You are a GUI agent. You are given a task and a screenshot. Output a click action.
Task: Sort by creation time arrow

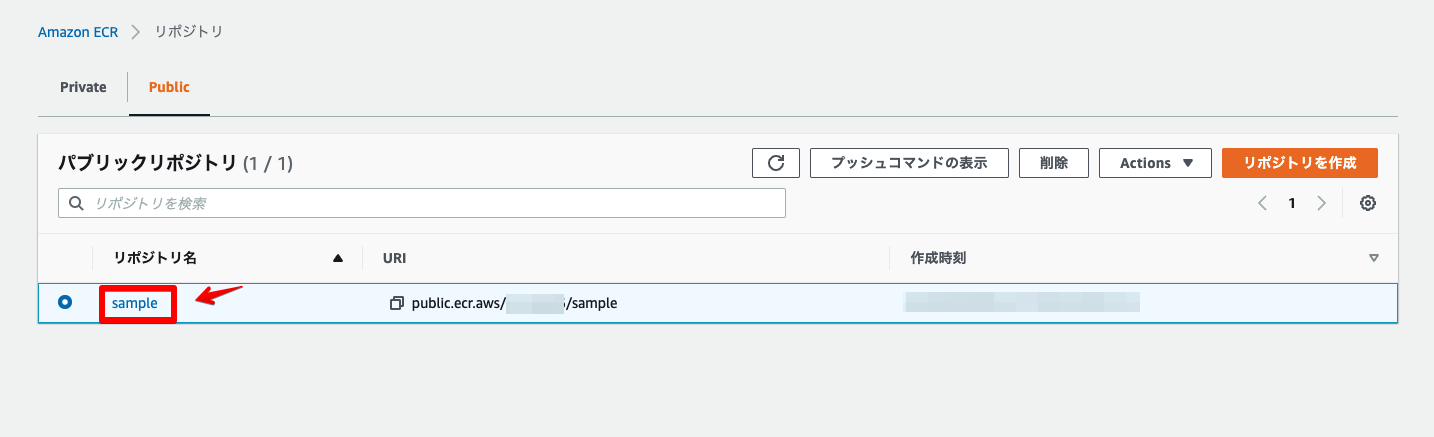point(1373,258)
